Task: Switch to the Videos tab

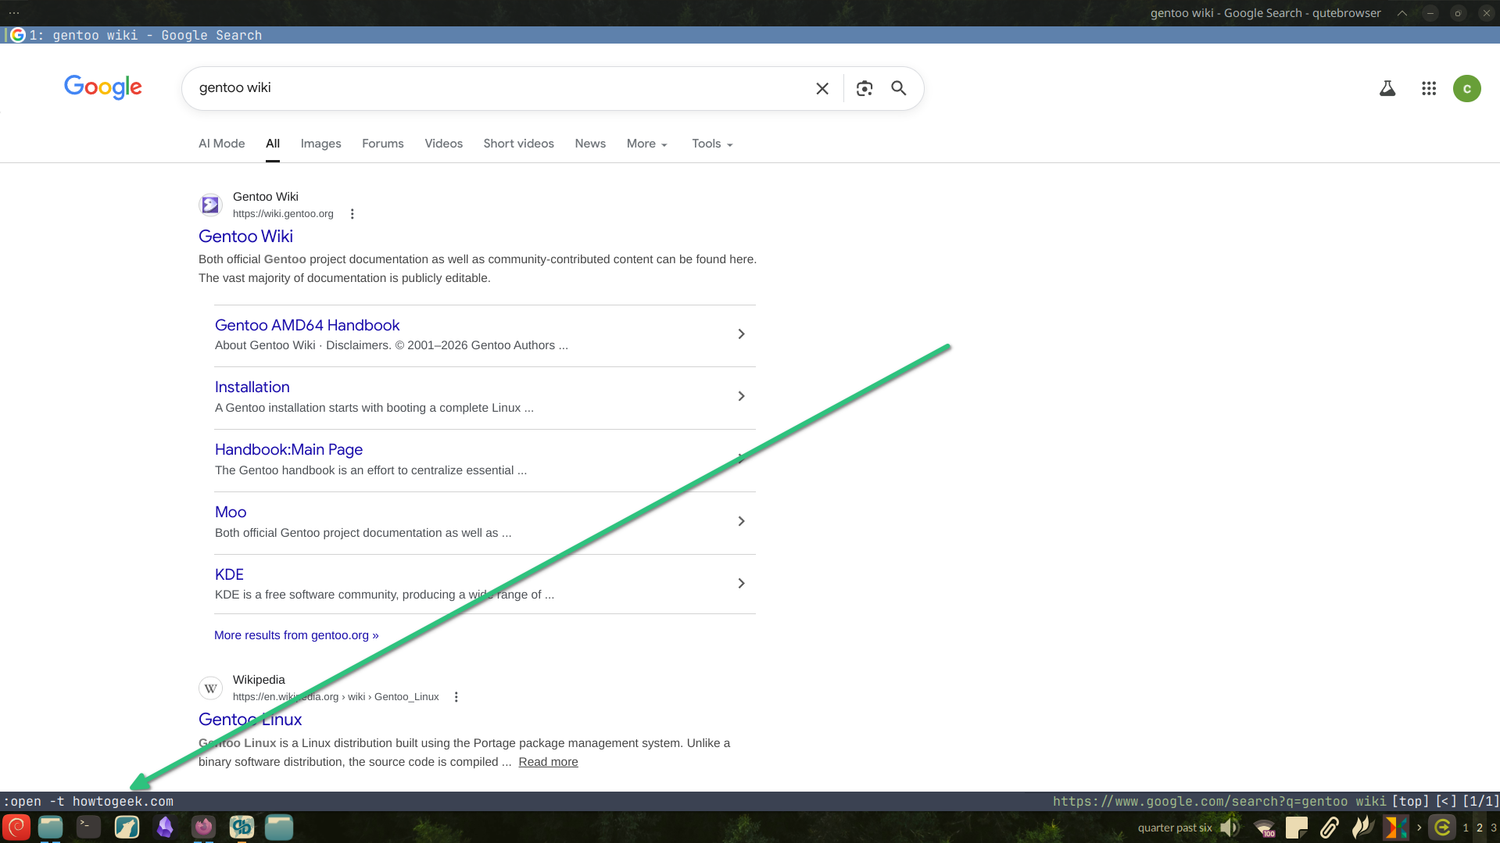Action: (x=443, y=144)
